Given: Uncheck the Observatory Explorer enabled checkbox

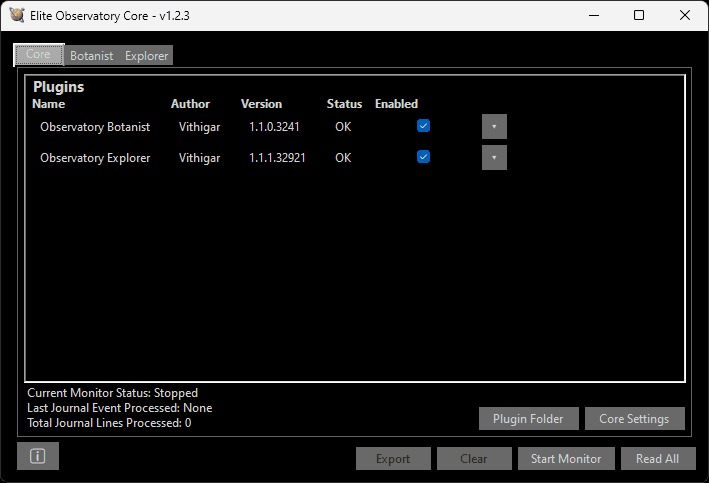Looking at the screenshot, I should (423, 157).
